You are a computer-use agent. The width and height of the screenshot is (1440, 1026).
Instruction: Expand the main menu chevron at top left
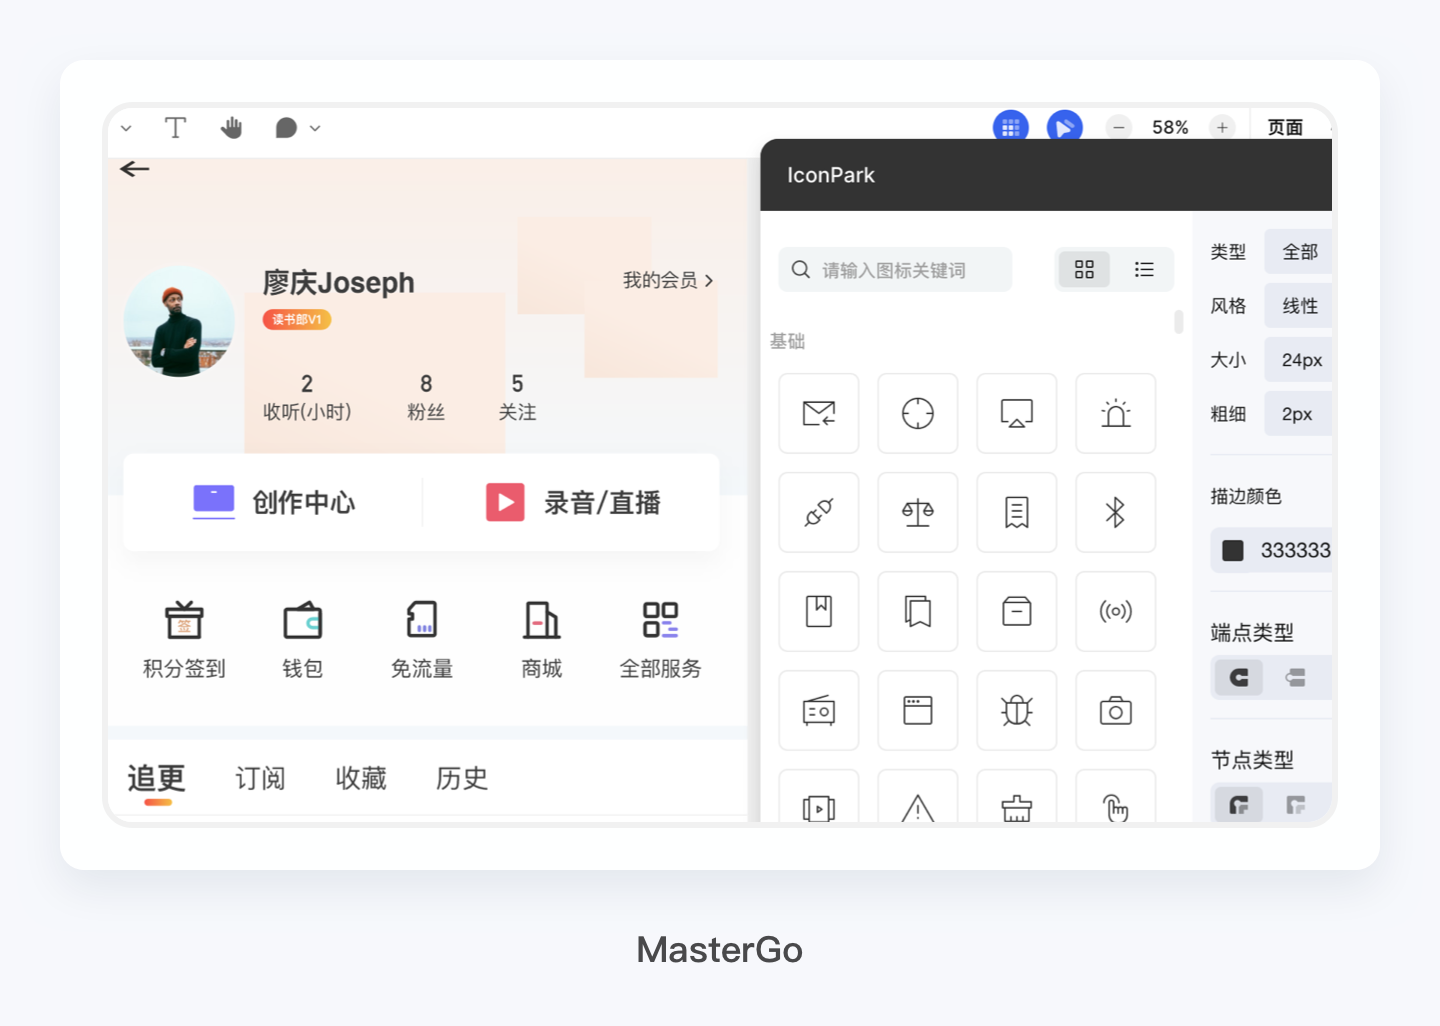pos(126,128)
